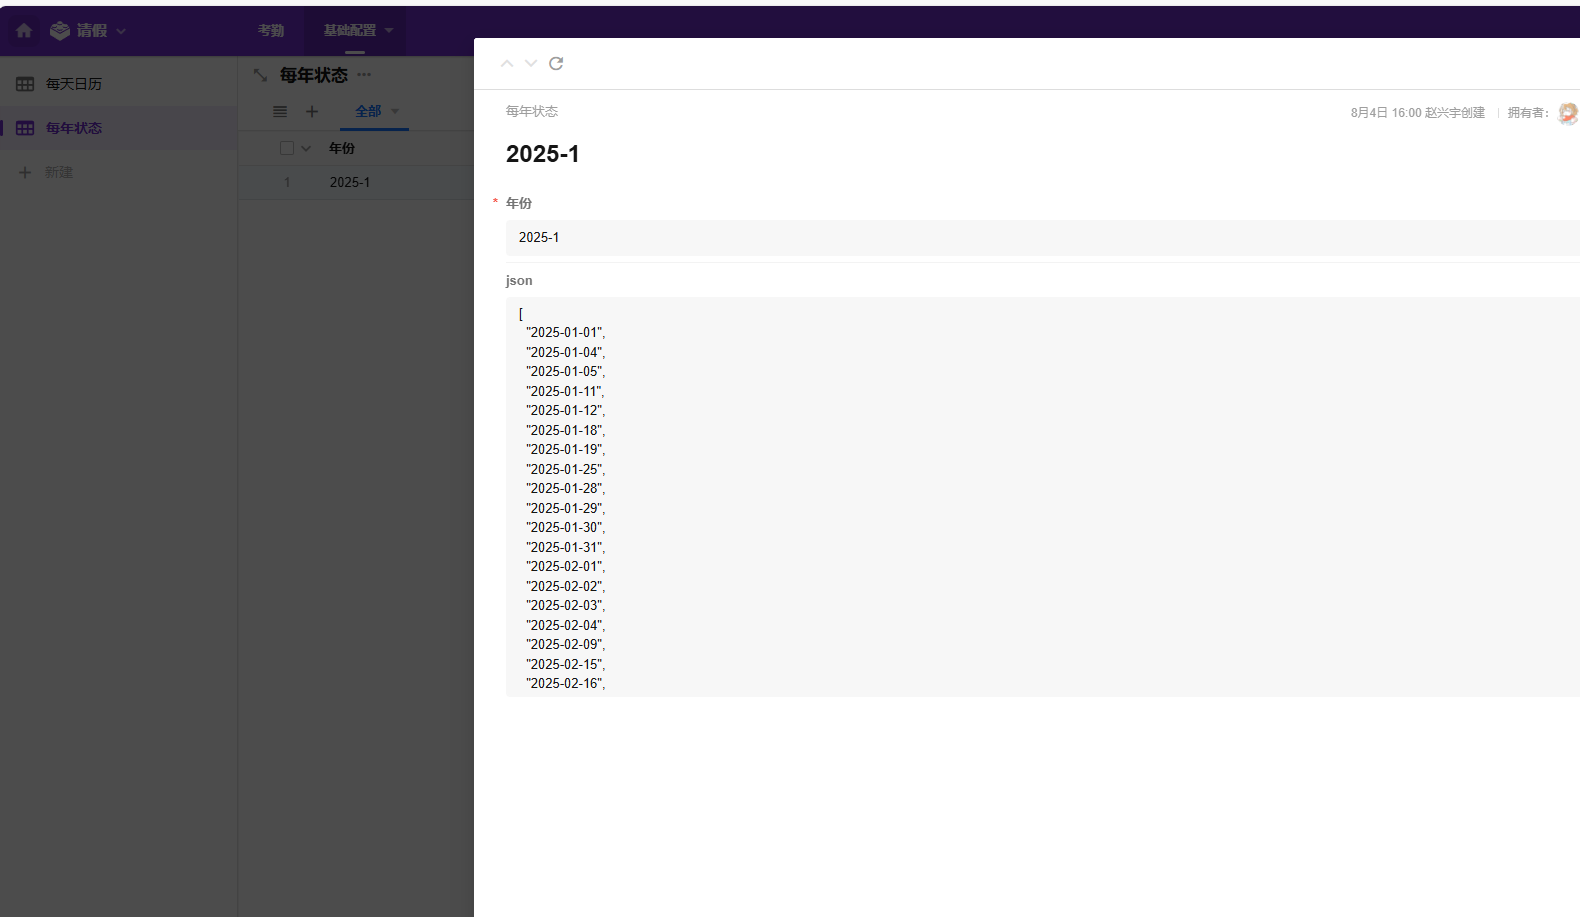Go to next record with the down arrow
The height and width of the screenshot is (917, 1580).
click(531, 64)
